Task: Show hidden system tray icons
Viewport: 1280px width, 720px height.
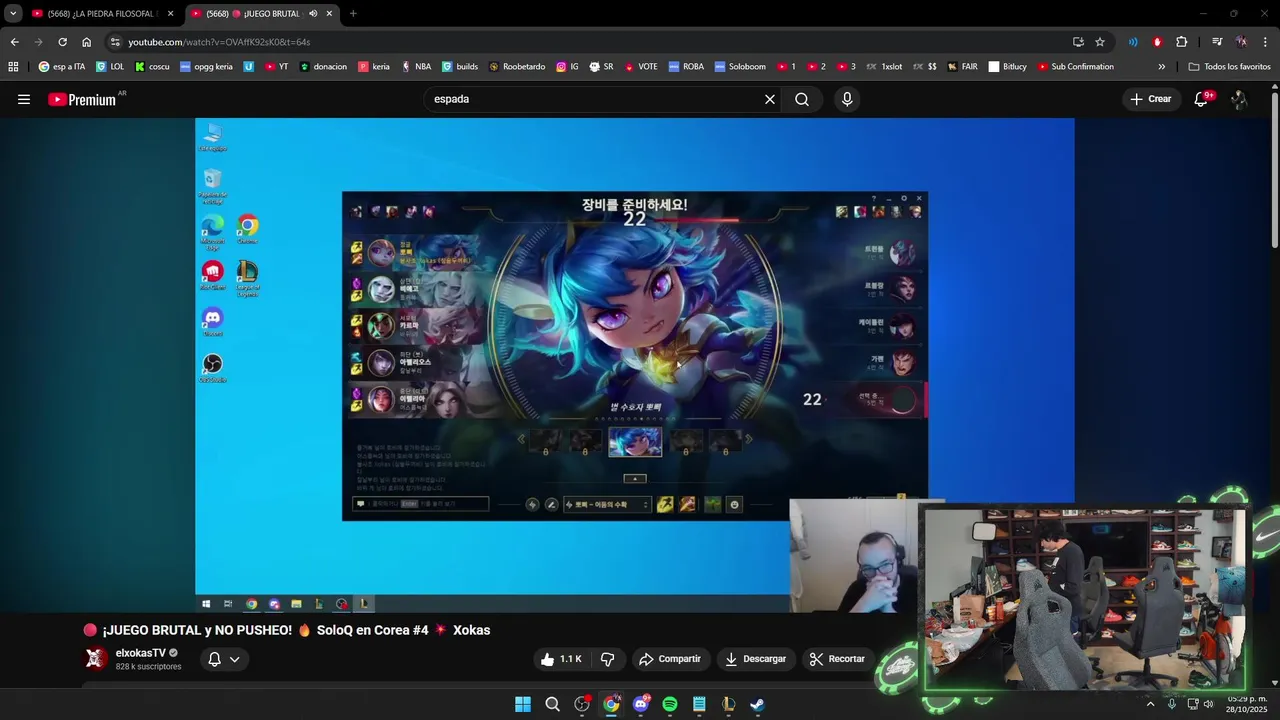Action: (1150, 704)
